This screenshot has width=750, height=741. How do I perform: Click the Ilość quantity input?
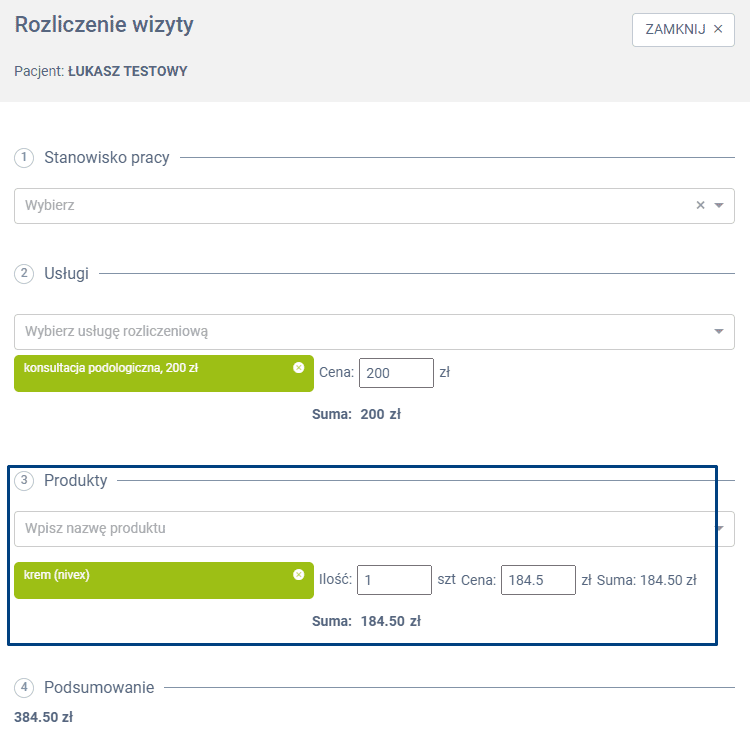click(x=393, y=580)
